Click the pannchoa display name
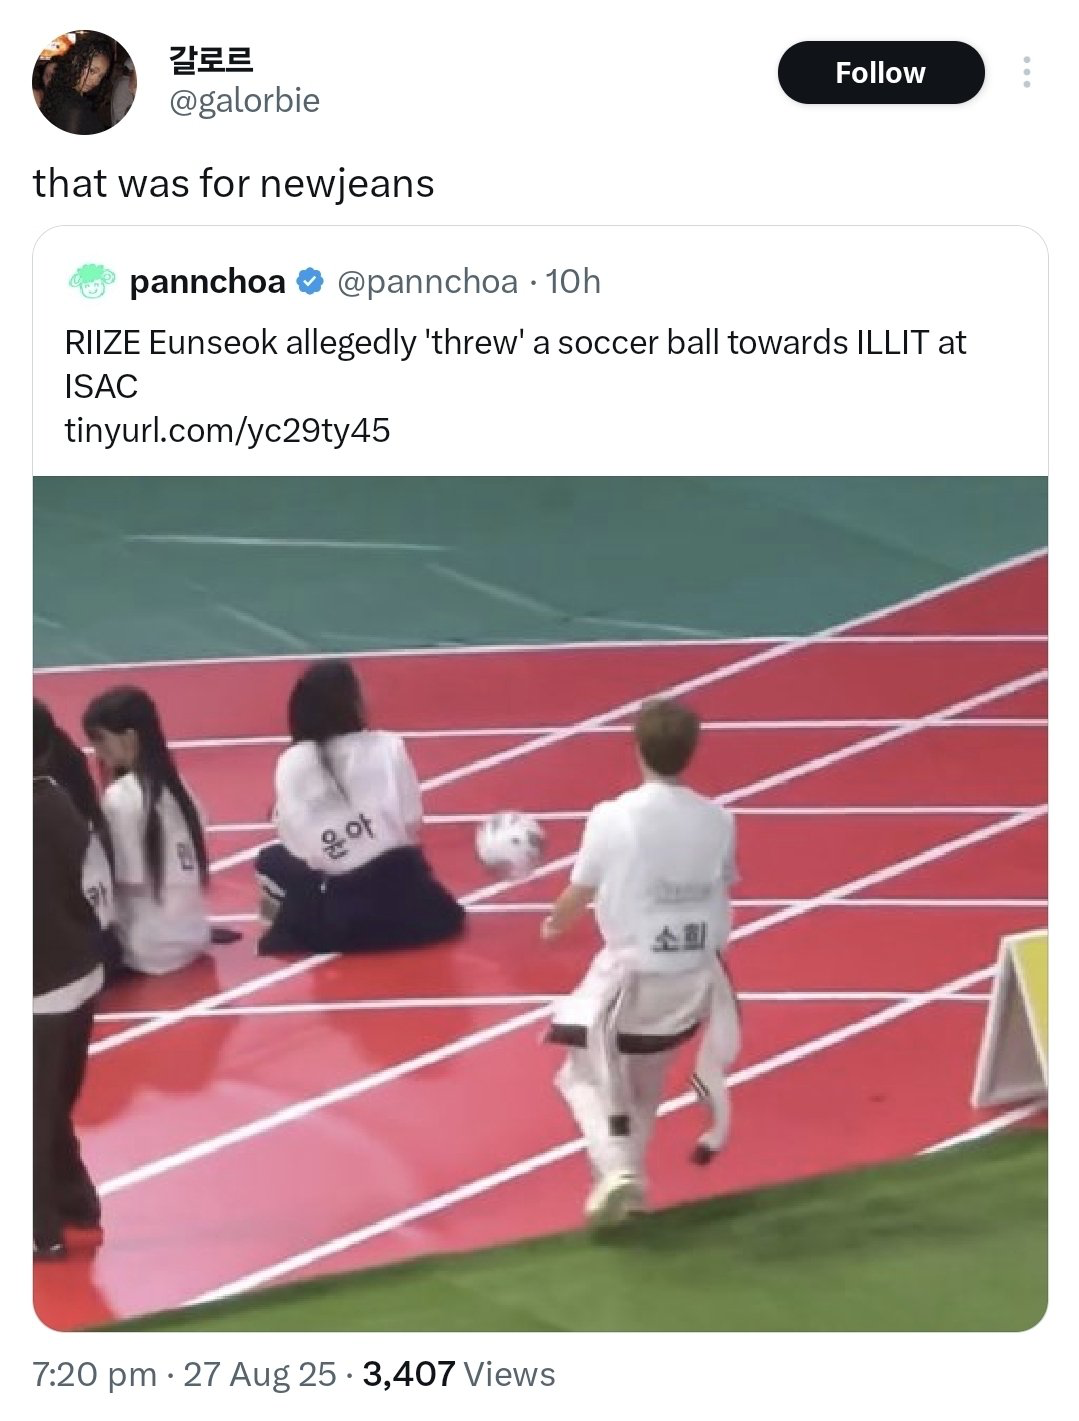1079x1421 pixels. pyautogui.click(x=208, y=282)
